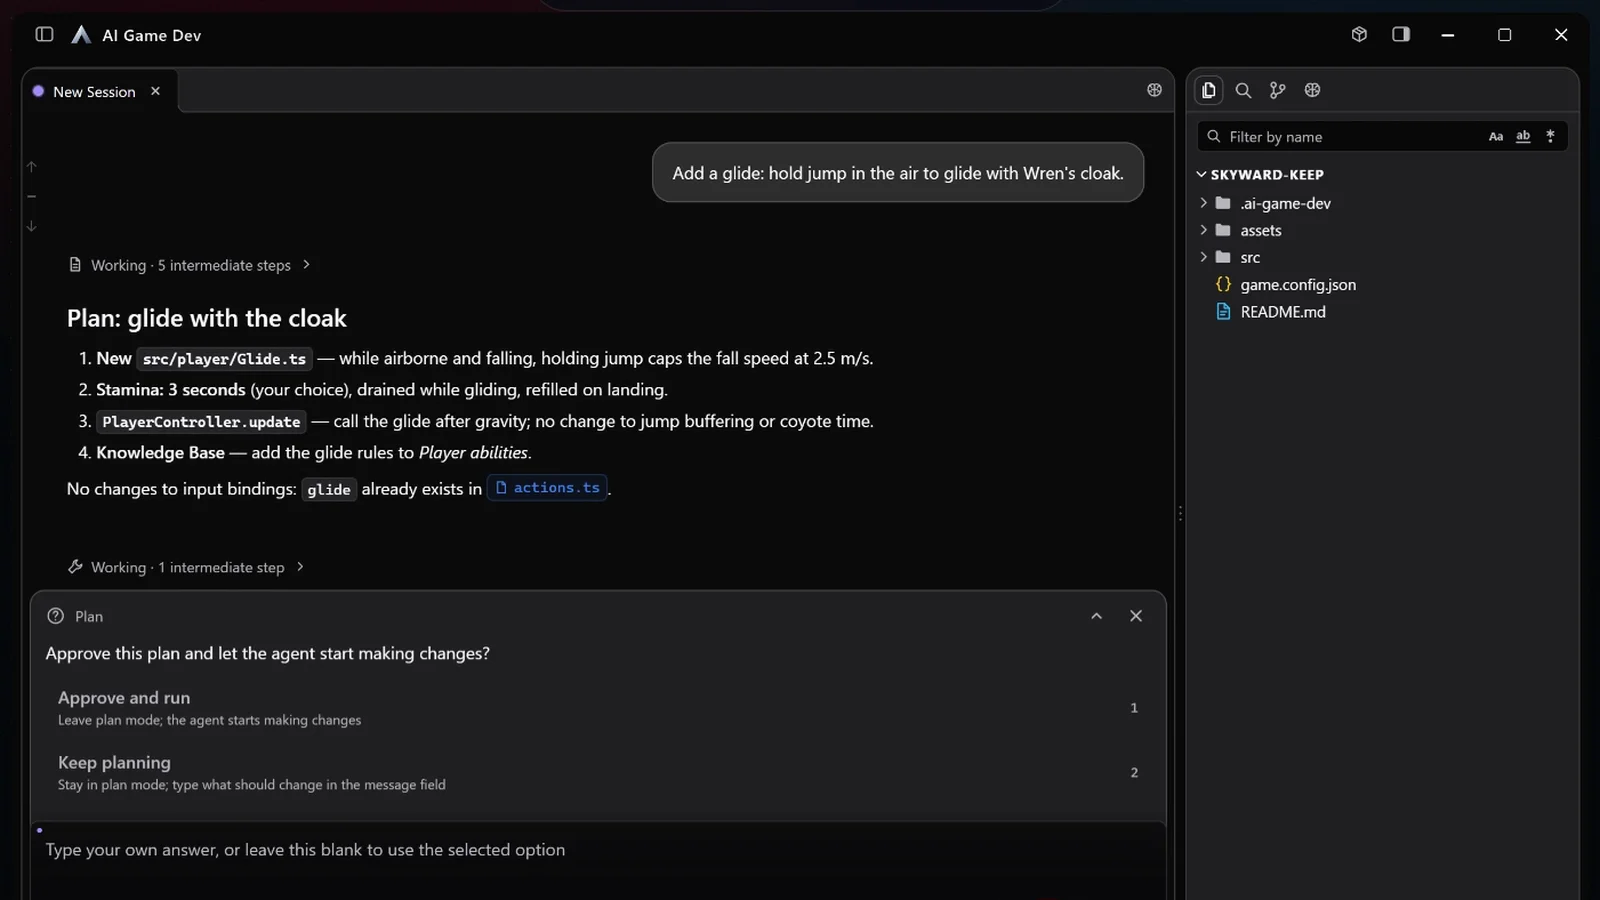This screenshot has height=900, width=1600.
Task: Click the AI Game Dev logo icon
Action: pos(81,35)
